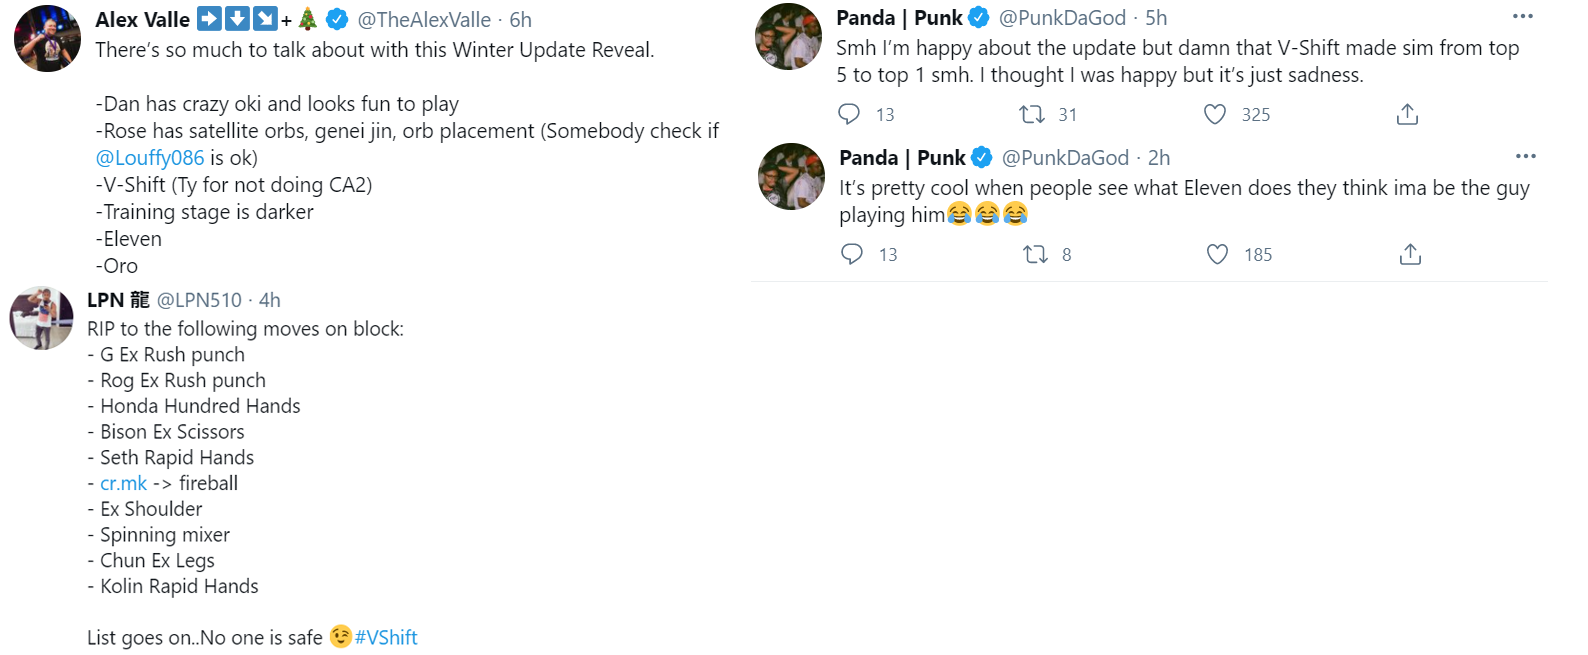1588x655 pixels.
Task: Share Punk's V-Shift tweet
Action: tap(1407, 114)
